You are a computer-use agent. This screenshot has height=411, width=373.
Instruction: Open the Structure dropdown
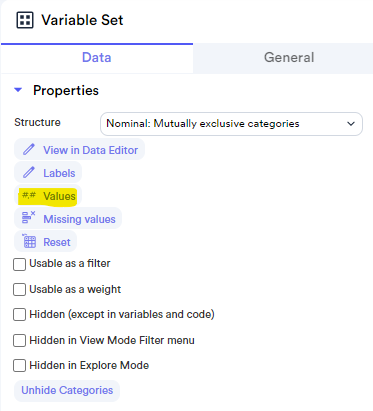click(x=231, y=124)
